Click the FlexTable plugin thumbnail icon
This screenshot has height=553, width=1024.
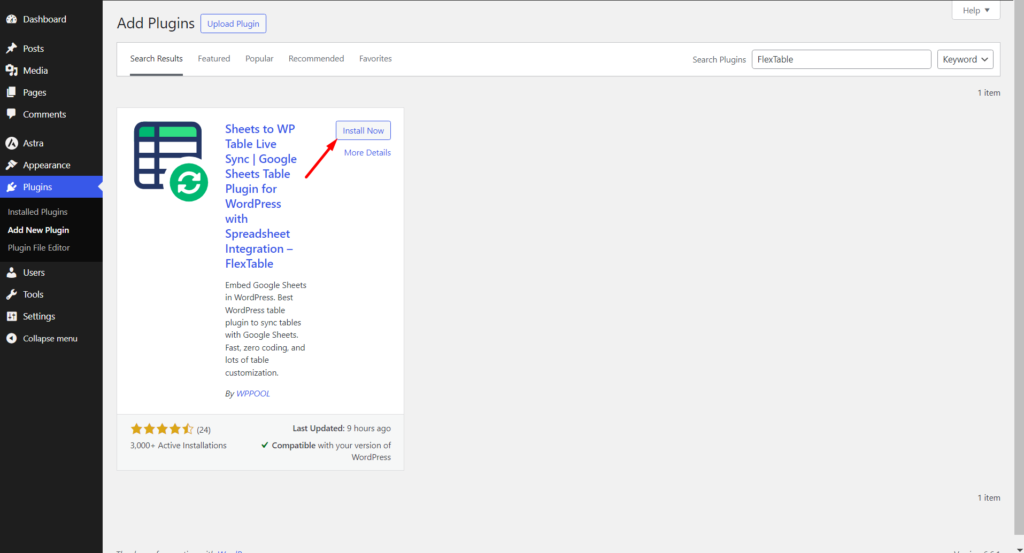[x=171, y=161]
